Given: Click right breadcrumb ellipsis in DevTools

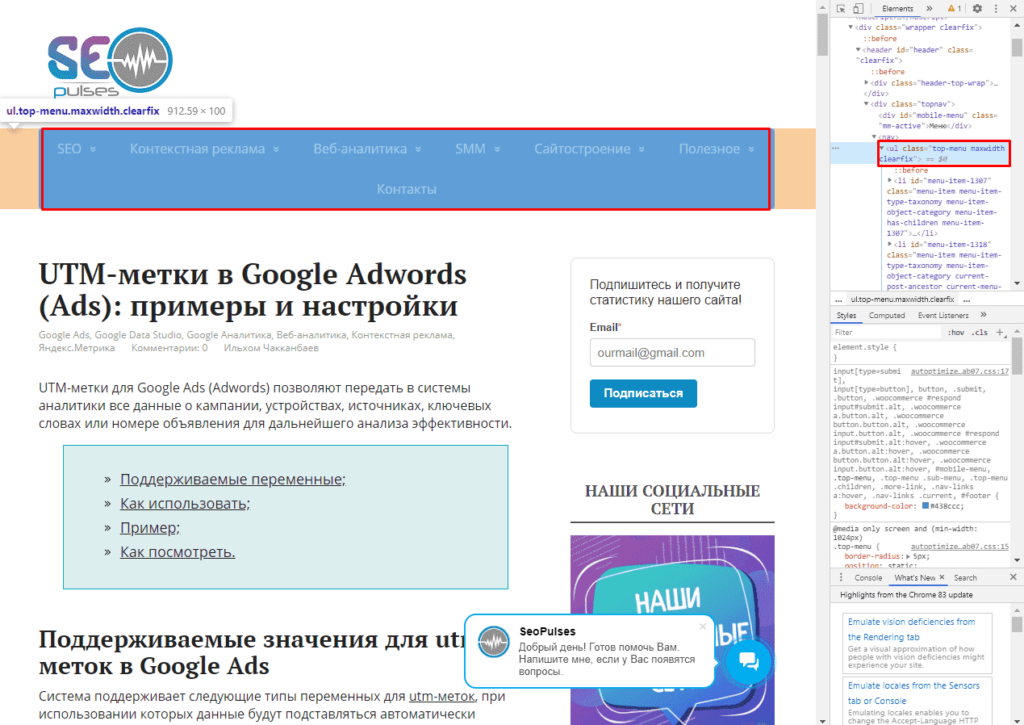Looking at the screenshot, I should [x=967, y=300].
